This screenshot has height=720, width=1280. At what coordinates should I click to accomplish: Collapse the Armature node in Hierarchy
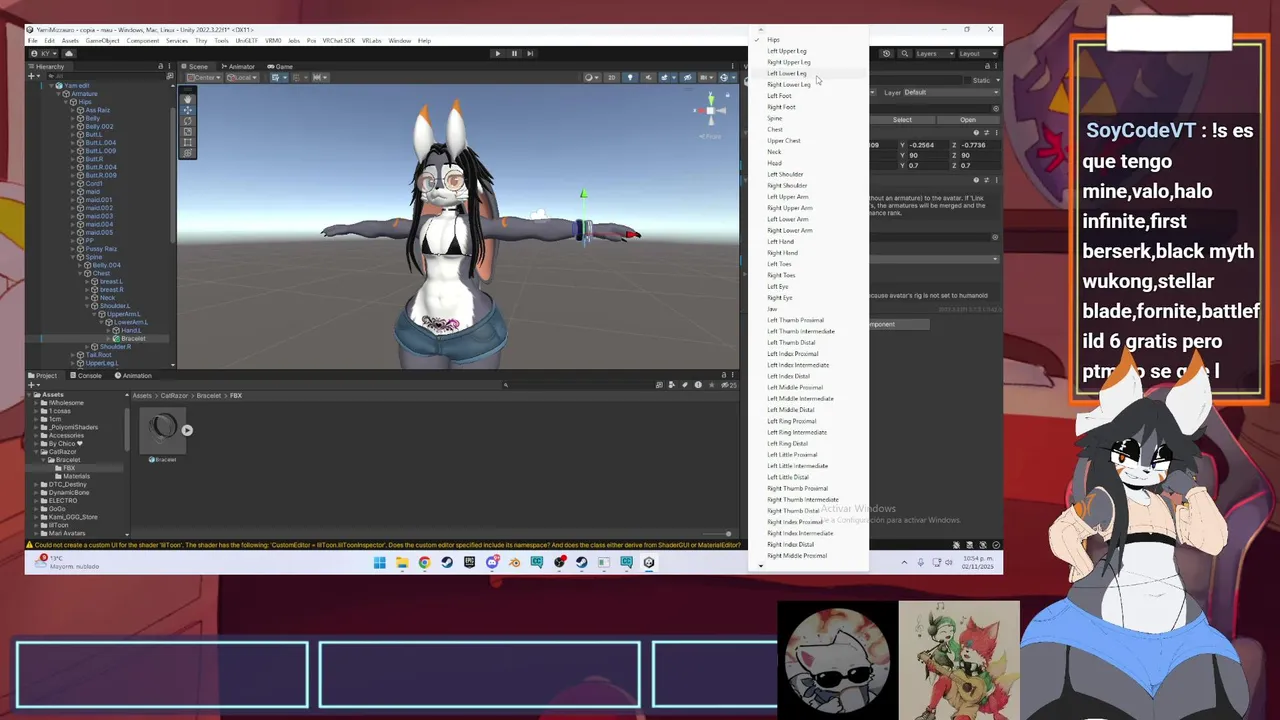click(x=59, y=94)
